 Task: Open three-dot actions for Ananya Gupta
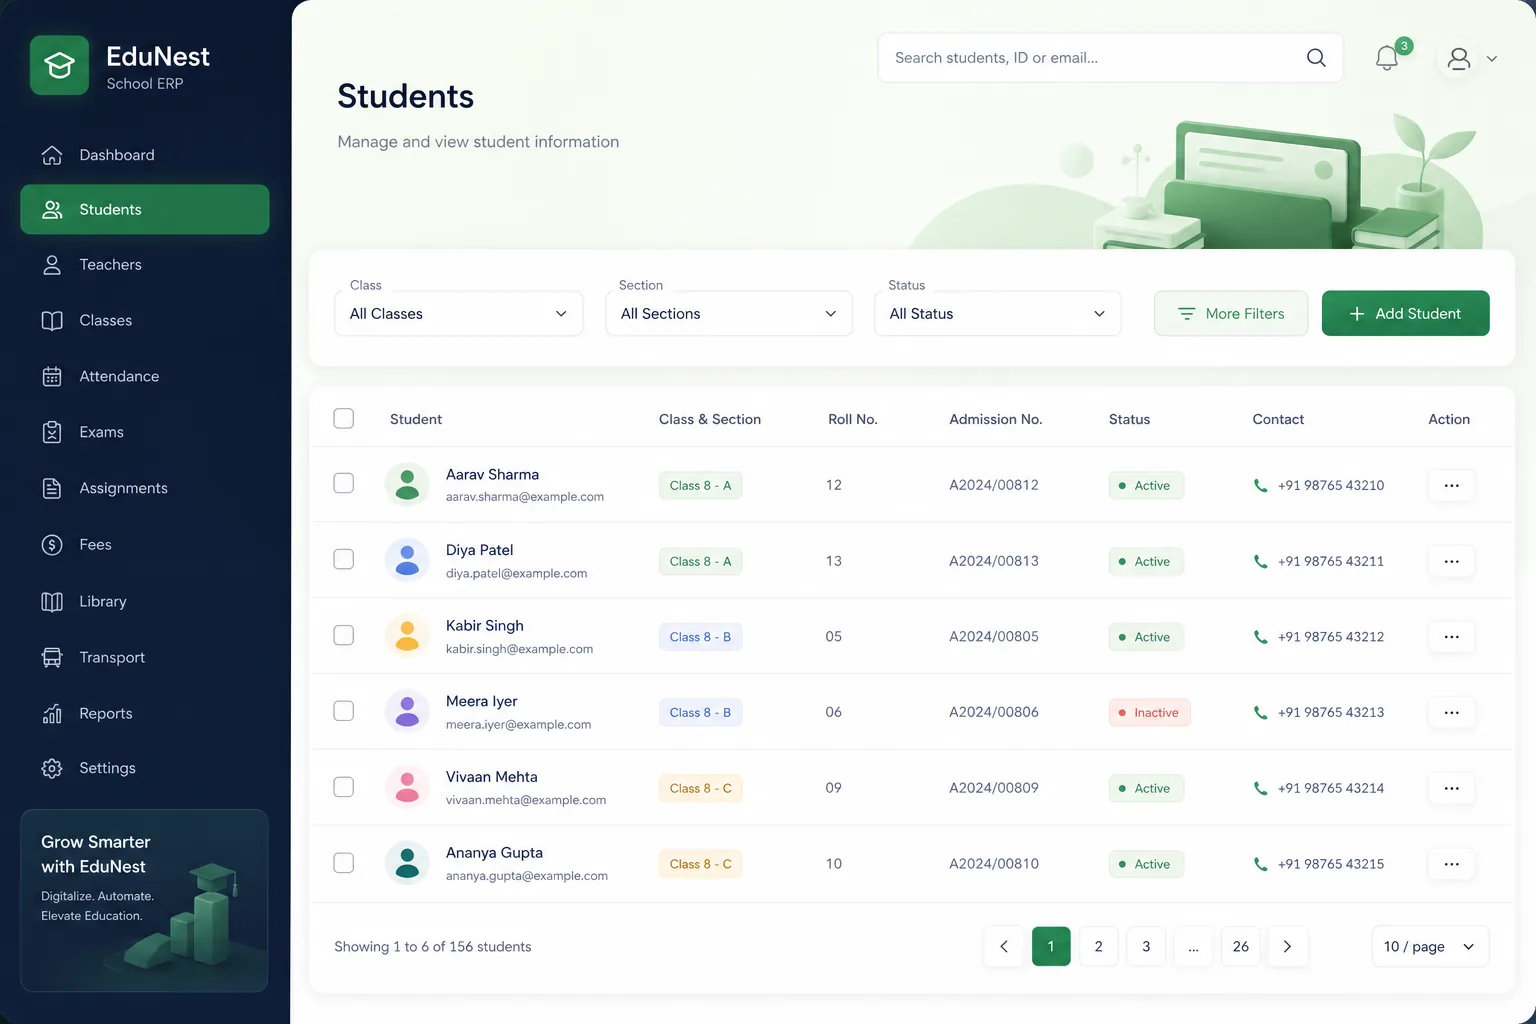1451,864
